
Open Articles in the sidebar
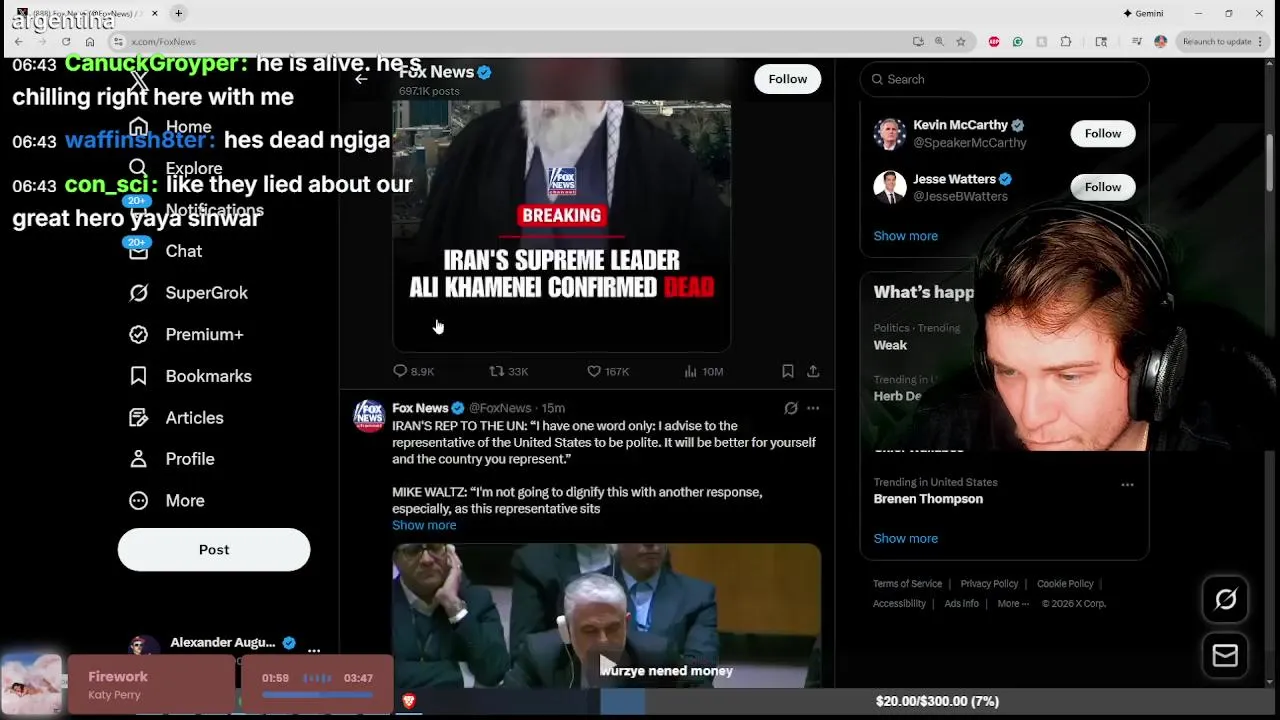pyautogui.click(x=176, y=418)
